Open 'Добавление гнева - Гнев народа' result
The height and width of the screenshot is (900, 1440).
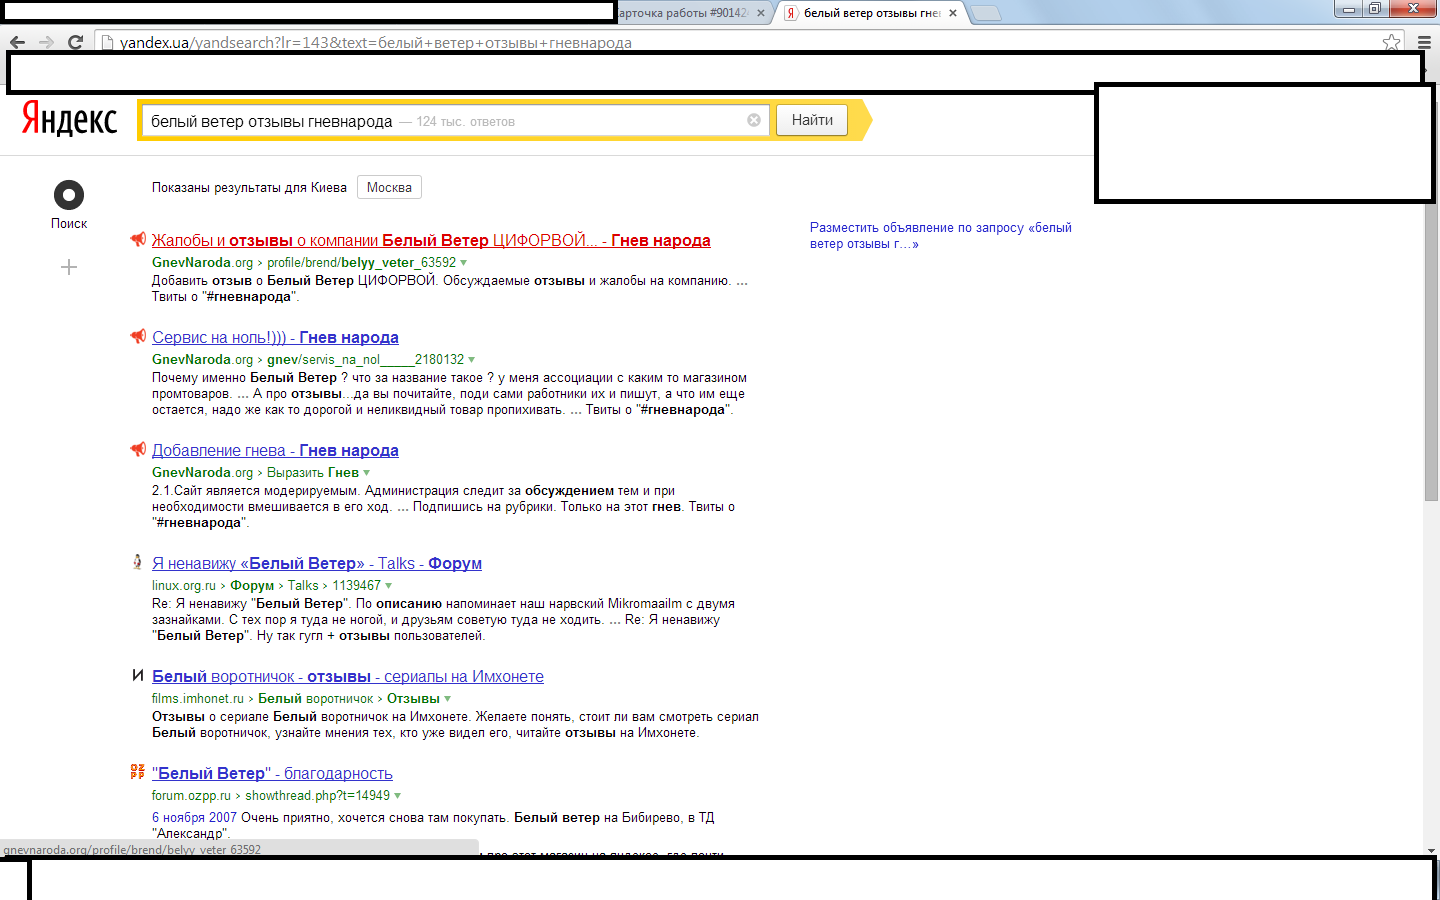(x=275, y=450)
